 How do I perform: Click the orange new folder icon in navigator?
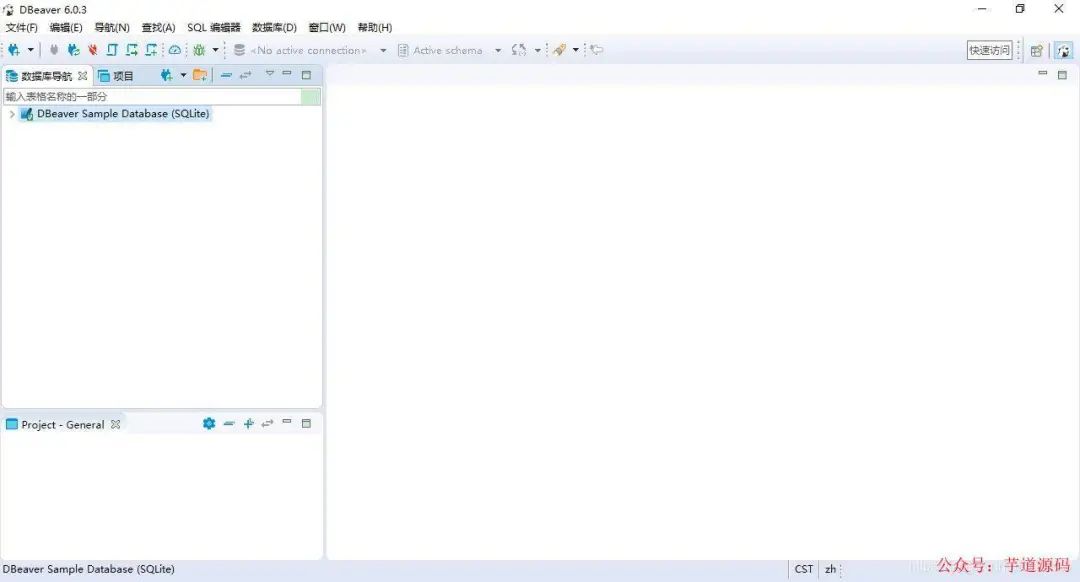coord(200,75)
